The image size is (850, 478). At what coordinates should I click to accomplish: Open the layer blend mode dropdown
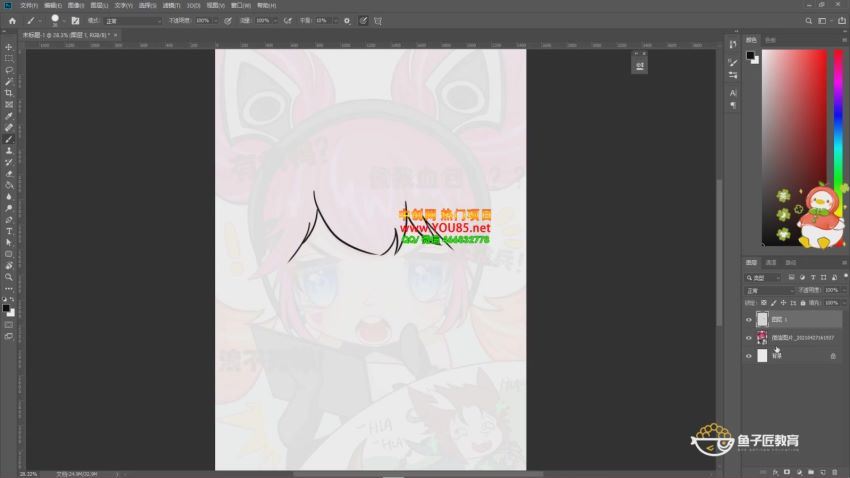pyautogui.click(x=768, y=290)
